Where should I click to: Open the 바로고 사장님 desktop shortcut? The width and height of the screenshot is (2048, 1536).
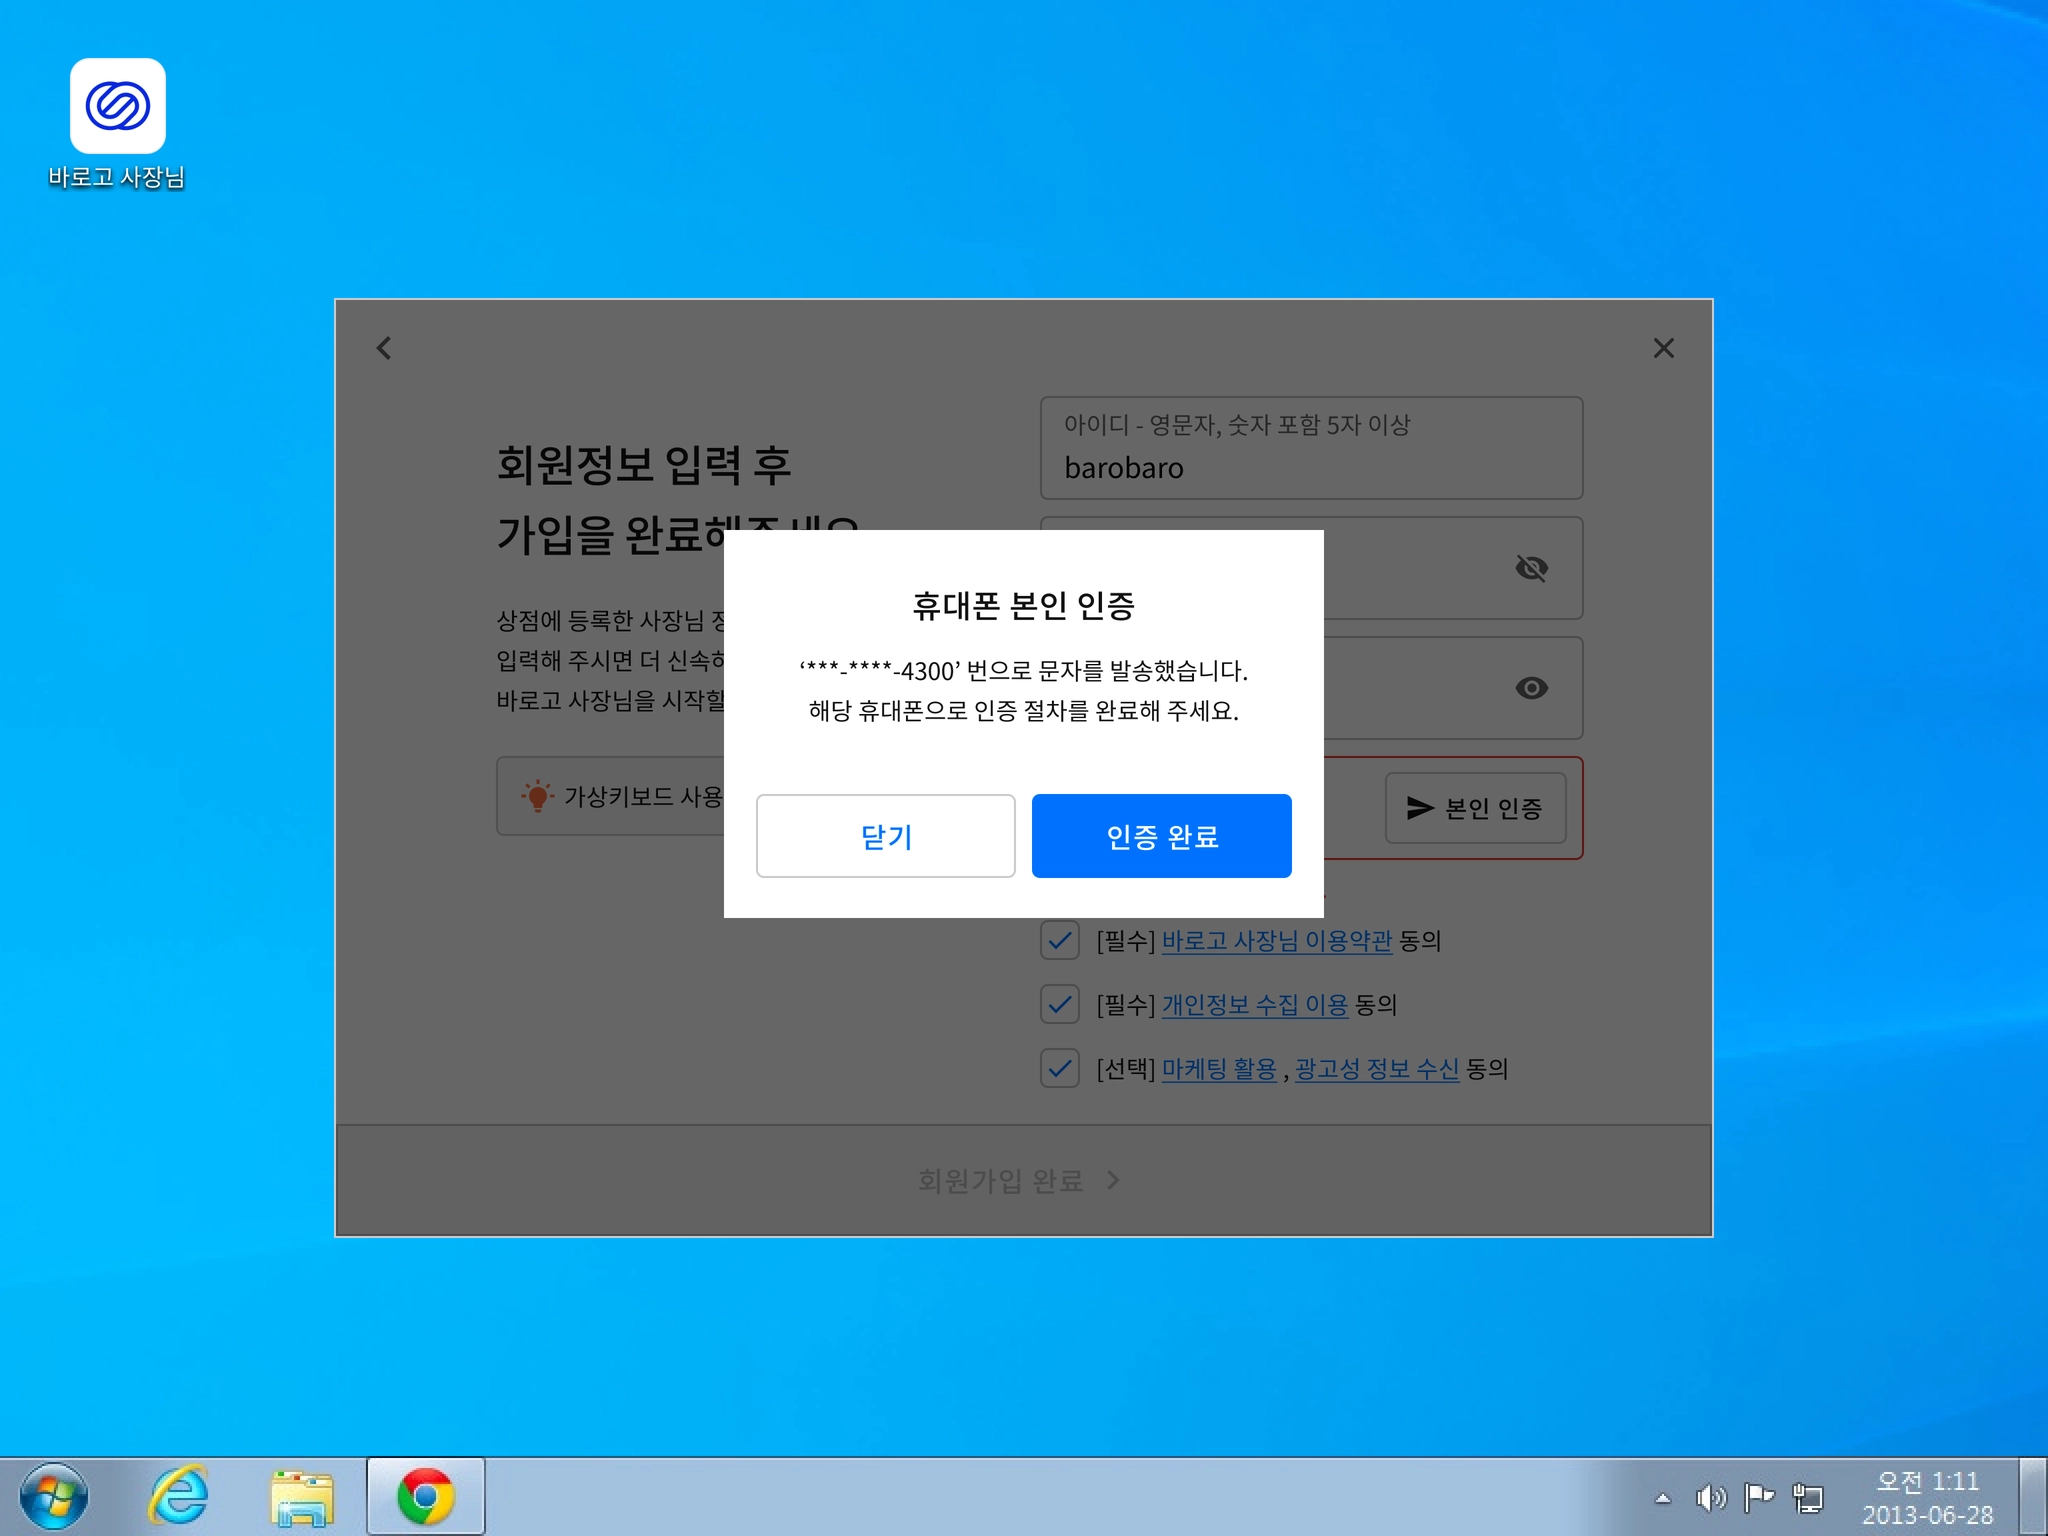(117, 107)
